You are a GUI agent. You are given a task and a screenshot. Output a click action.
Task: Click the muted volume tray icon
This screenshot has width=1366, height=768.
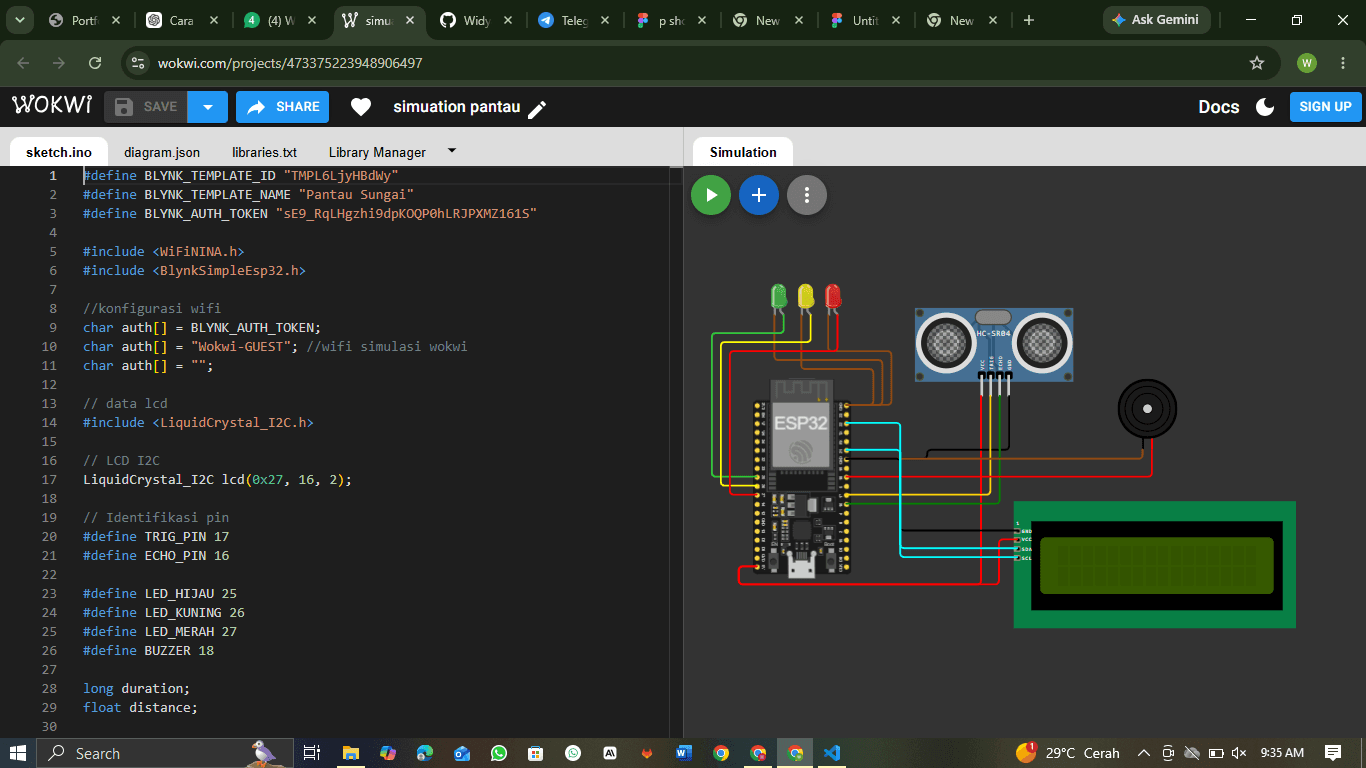[x=1239, y=753]
